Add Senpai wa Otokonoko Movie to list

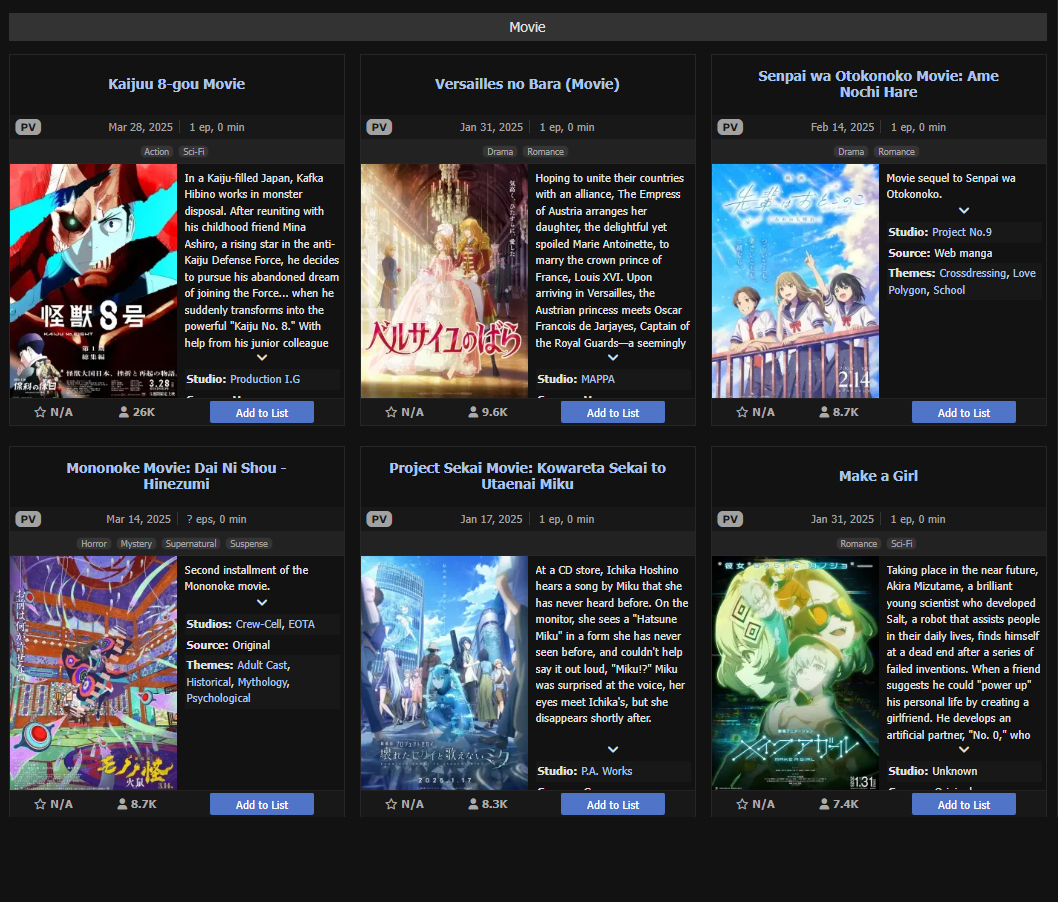[964, 412]
